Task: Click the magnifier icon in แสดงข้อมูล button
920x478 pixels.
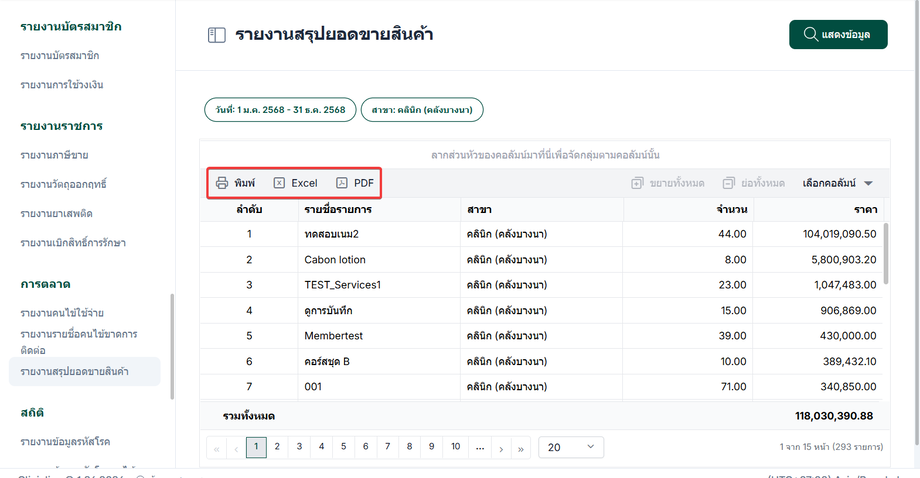Action: [x=810, y=34]
